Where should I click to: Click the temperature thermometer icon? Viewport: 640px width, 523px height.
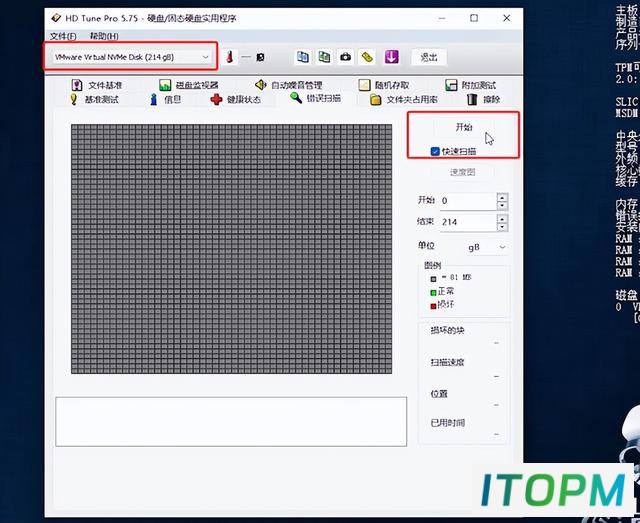[x=230, y=57]
